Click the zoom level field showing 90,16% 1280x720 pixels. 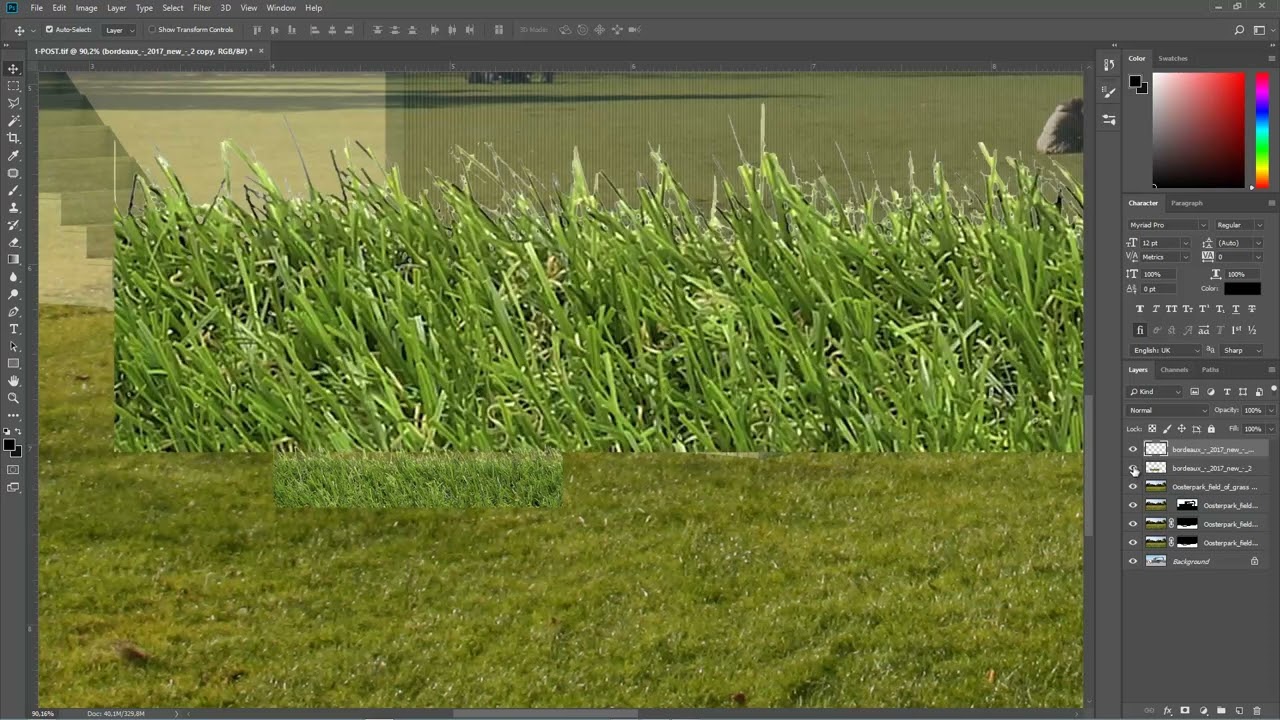43,714
